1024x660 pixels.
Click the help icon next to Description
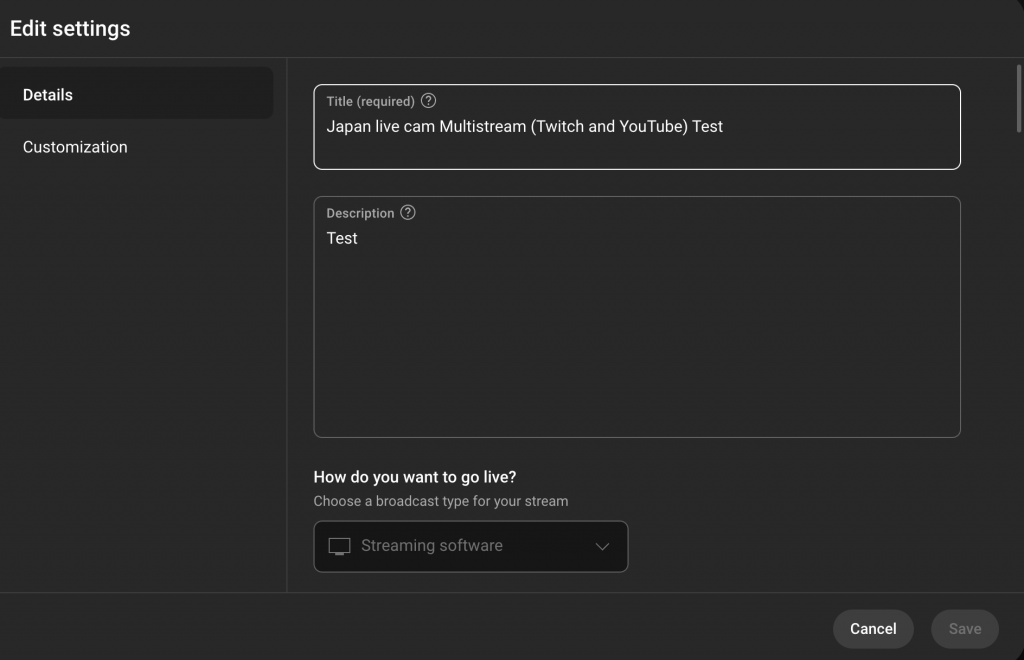407,213
